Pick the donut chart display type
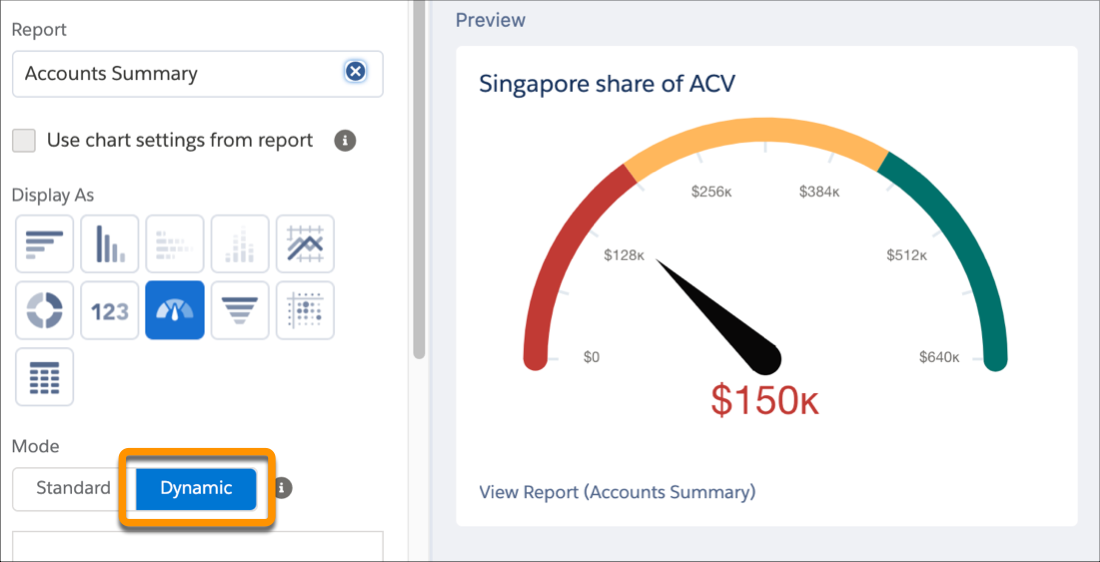Screen dimensions: 1100x562 (x=44, y=310)
